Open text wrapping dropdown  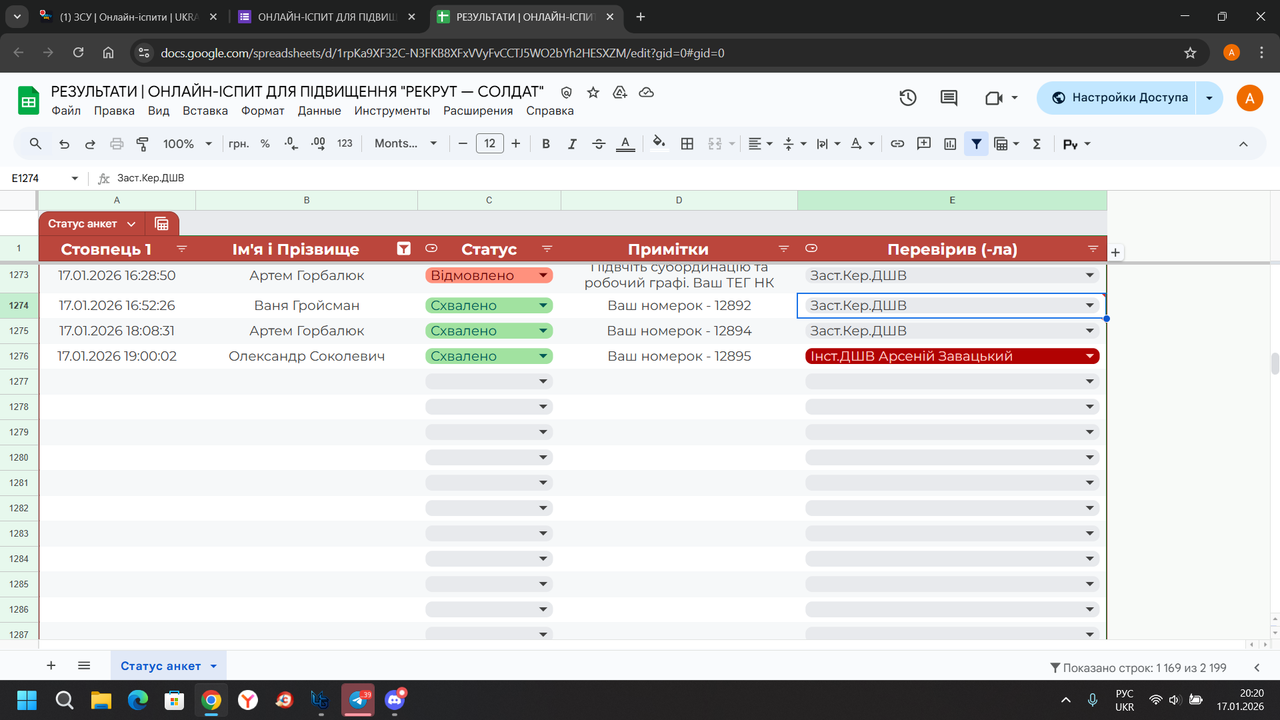(x=828, y=144)
